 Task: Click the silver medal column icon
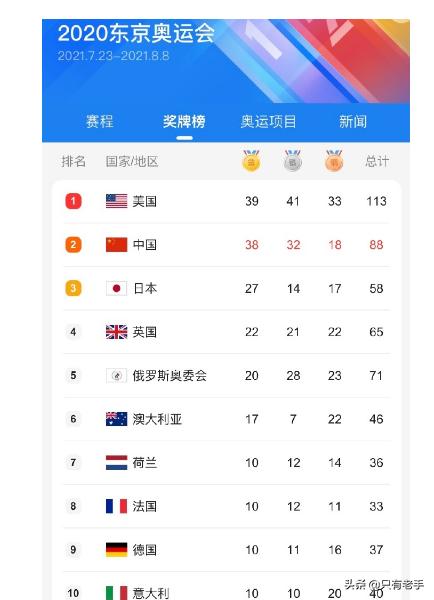[293, 160]
